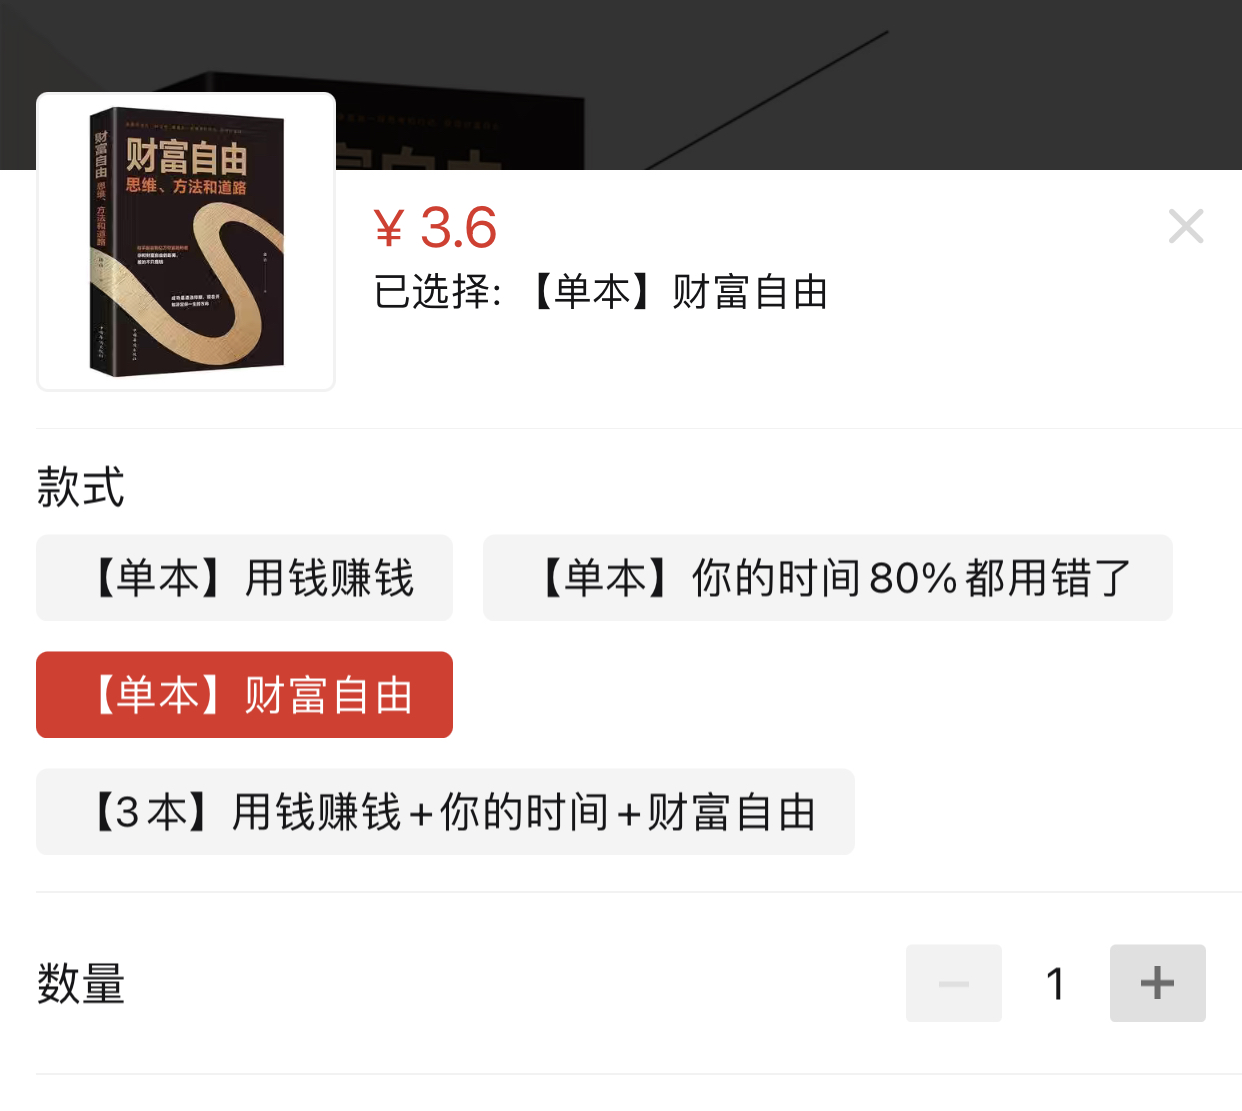Tap the book spine in the thumbnail
The image size is (1242, 1111).
[x=101, y=240]
